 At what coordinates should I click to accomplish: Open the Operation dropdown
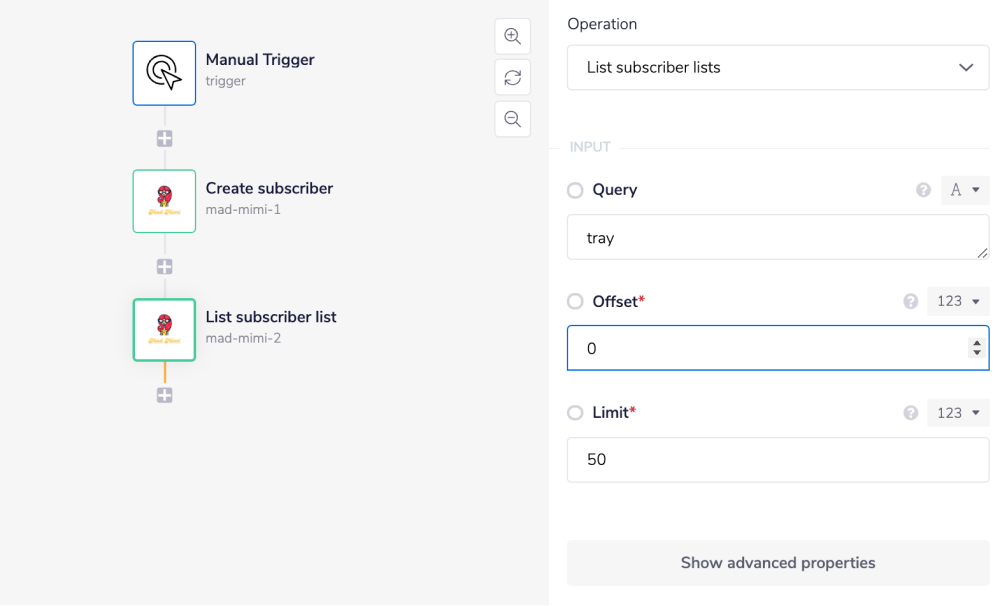click(777, 68)
